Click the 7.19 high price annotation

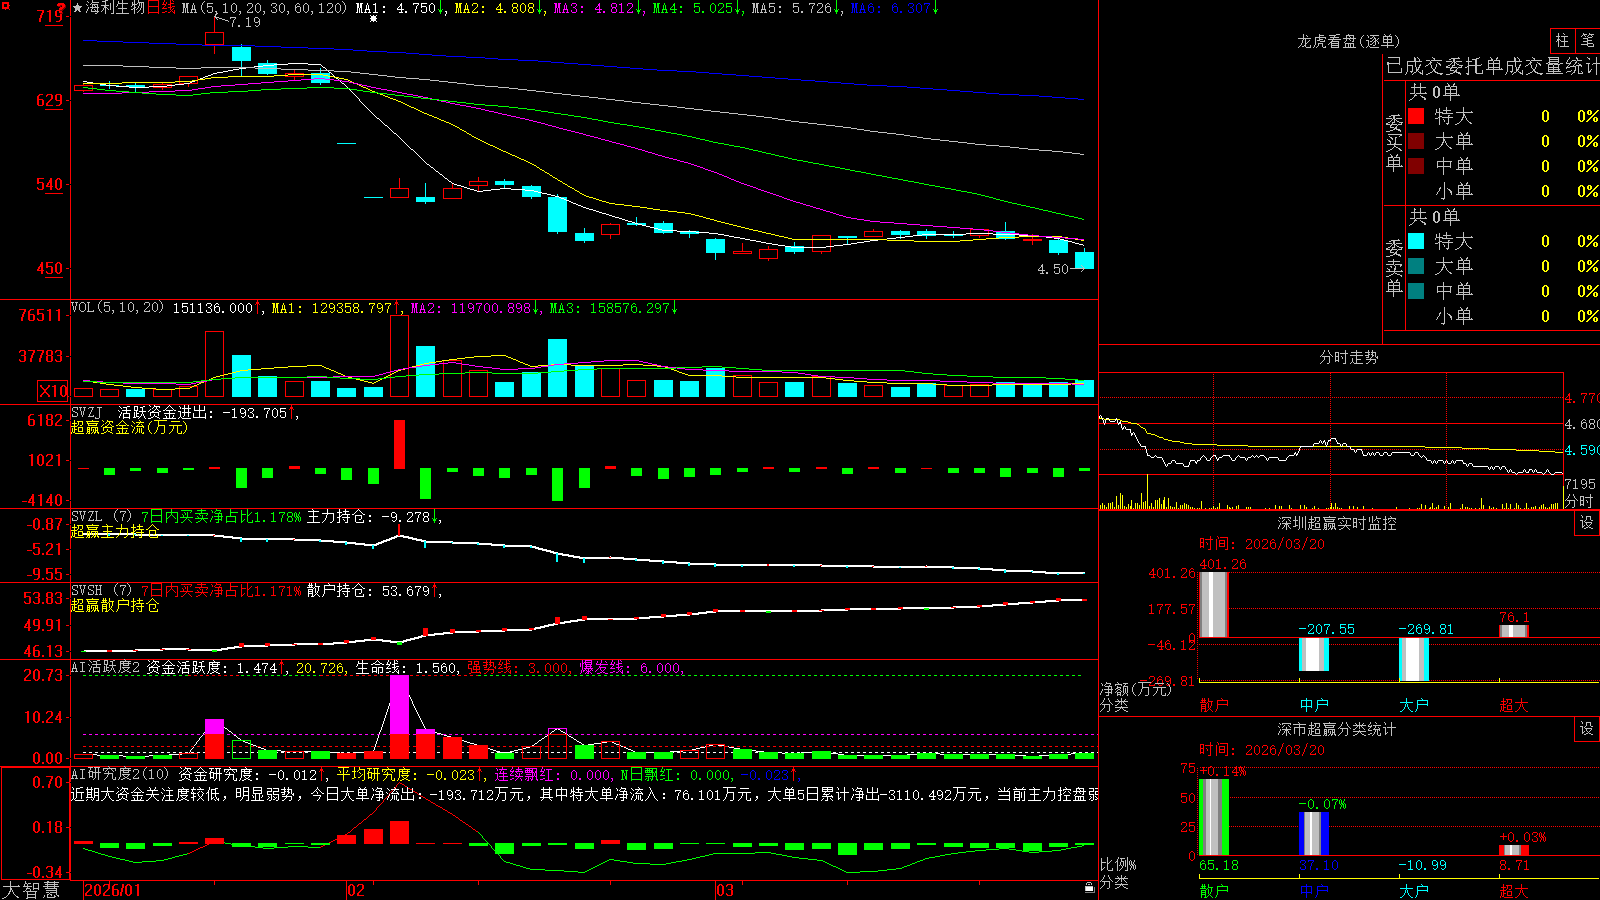coord(245,22)
